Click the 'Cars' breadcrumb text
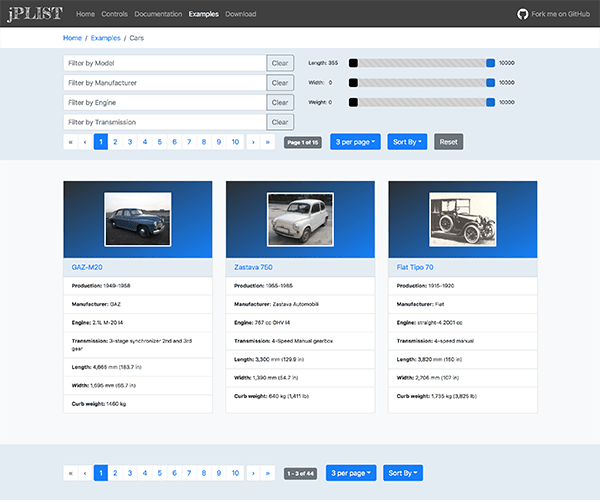The width and height of the screenshot is (600, 500). click(137, 38)
